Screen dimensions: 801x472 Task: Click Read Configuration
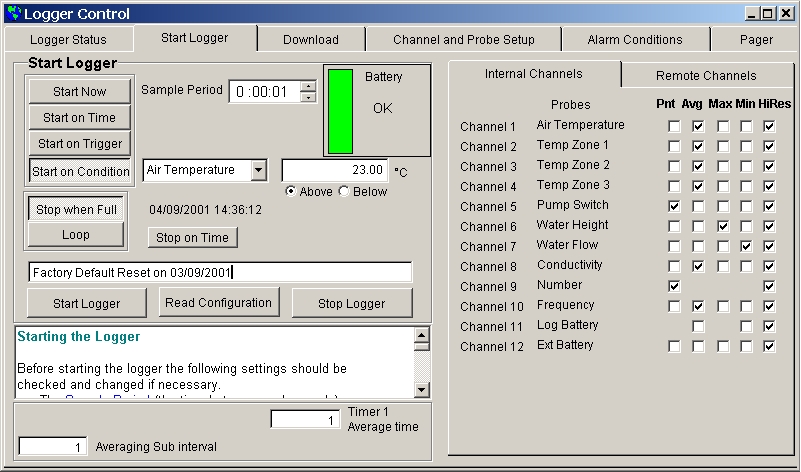pos(219,302)
